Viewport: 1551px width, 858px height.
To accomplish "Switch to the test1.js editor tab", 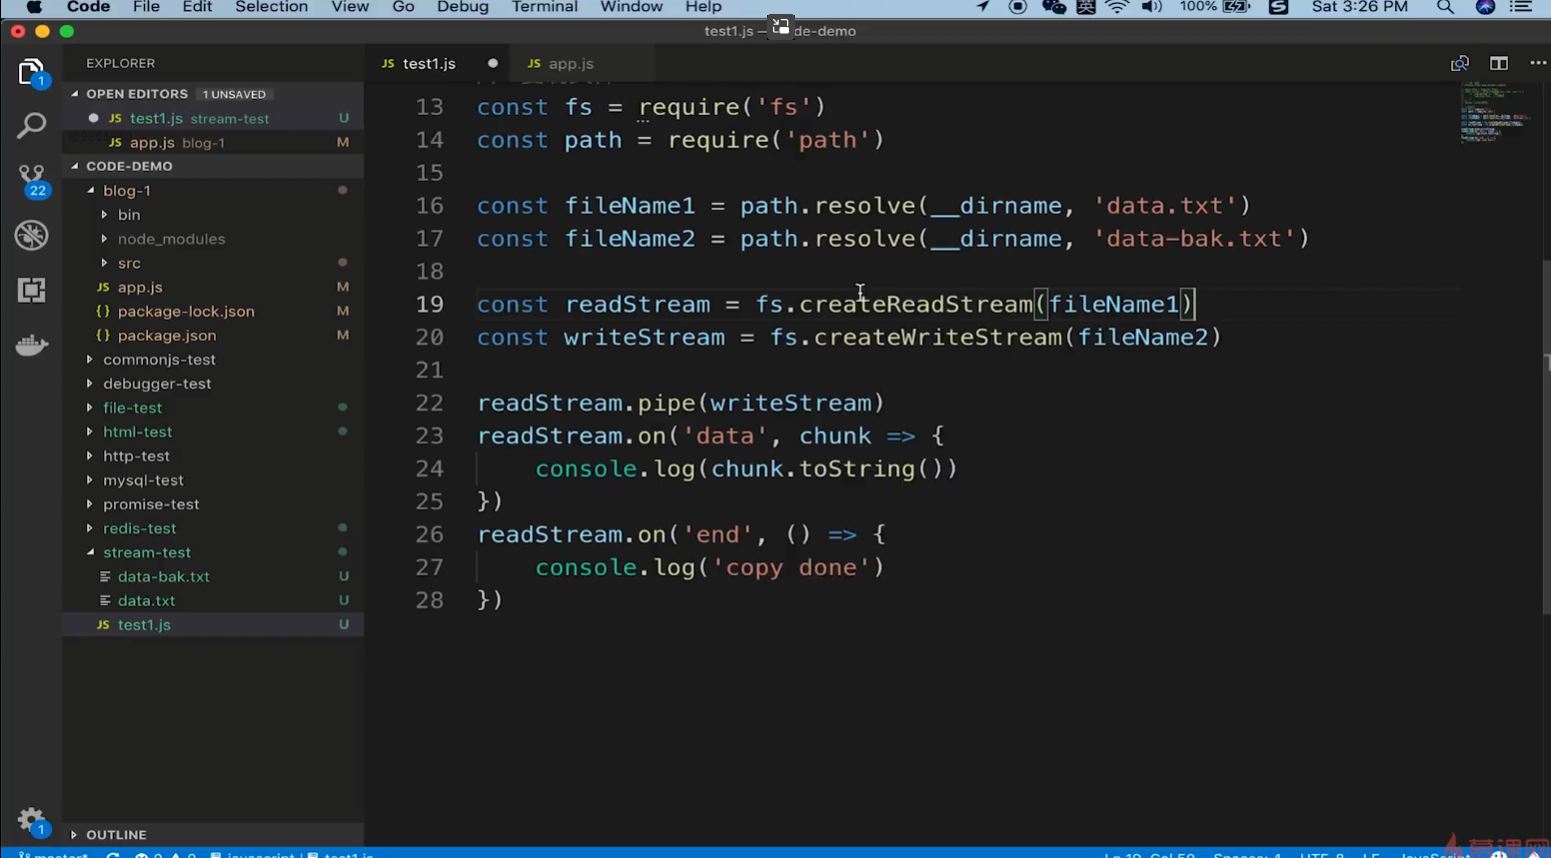I will point(429,63).
